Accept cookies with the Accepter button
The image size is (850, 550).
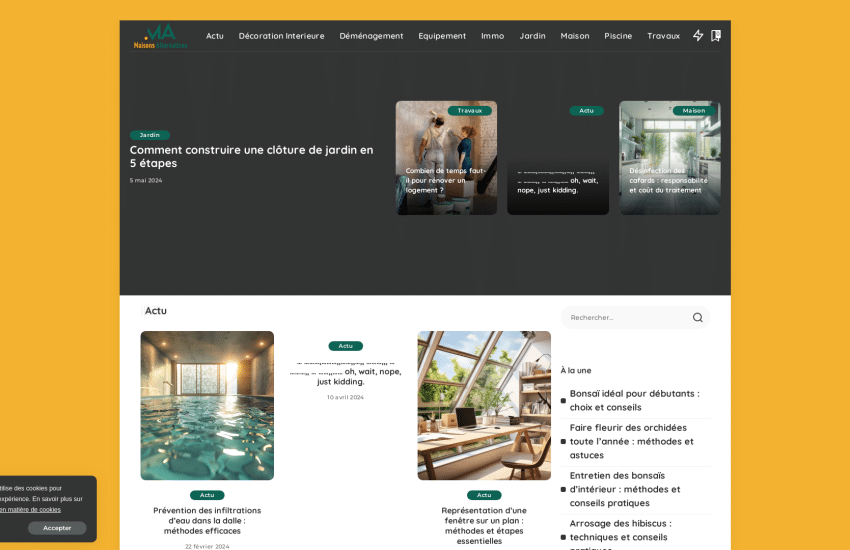(x=57, y=528)
